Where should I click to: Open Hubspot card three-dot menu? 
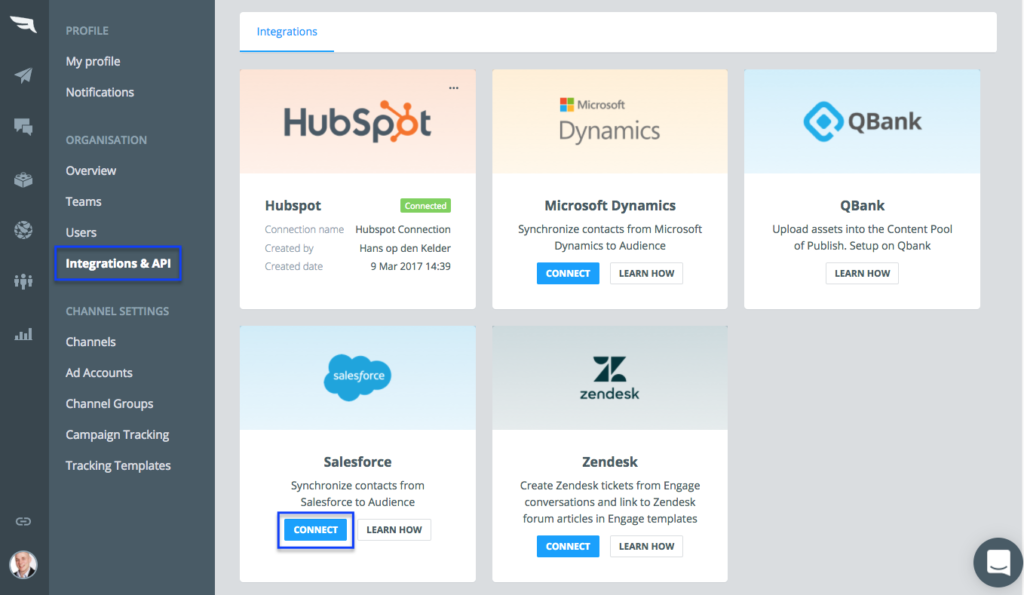pyautogui.click(x=453, y=88)
